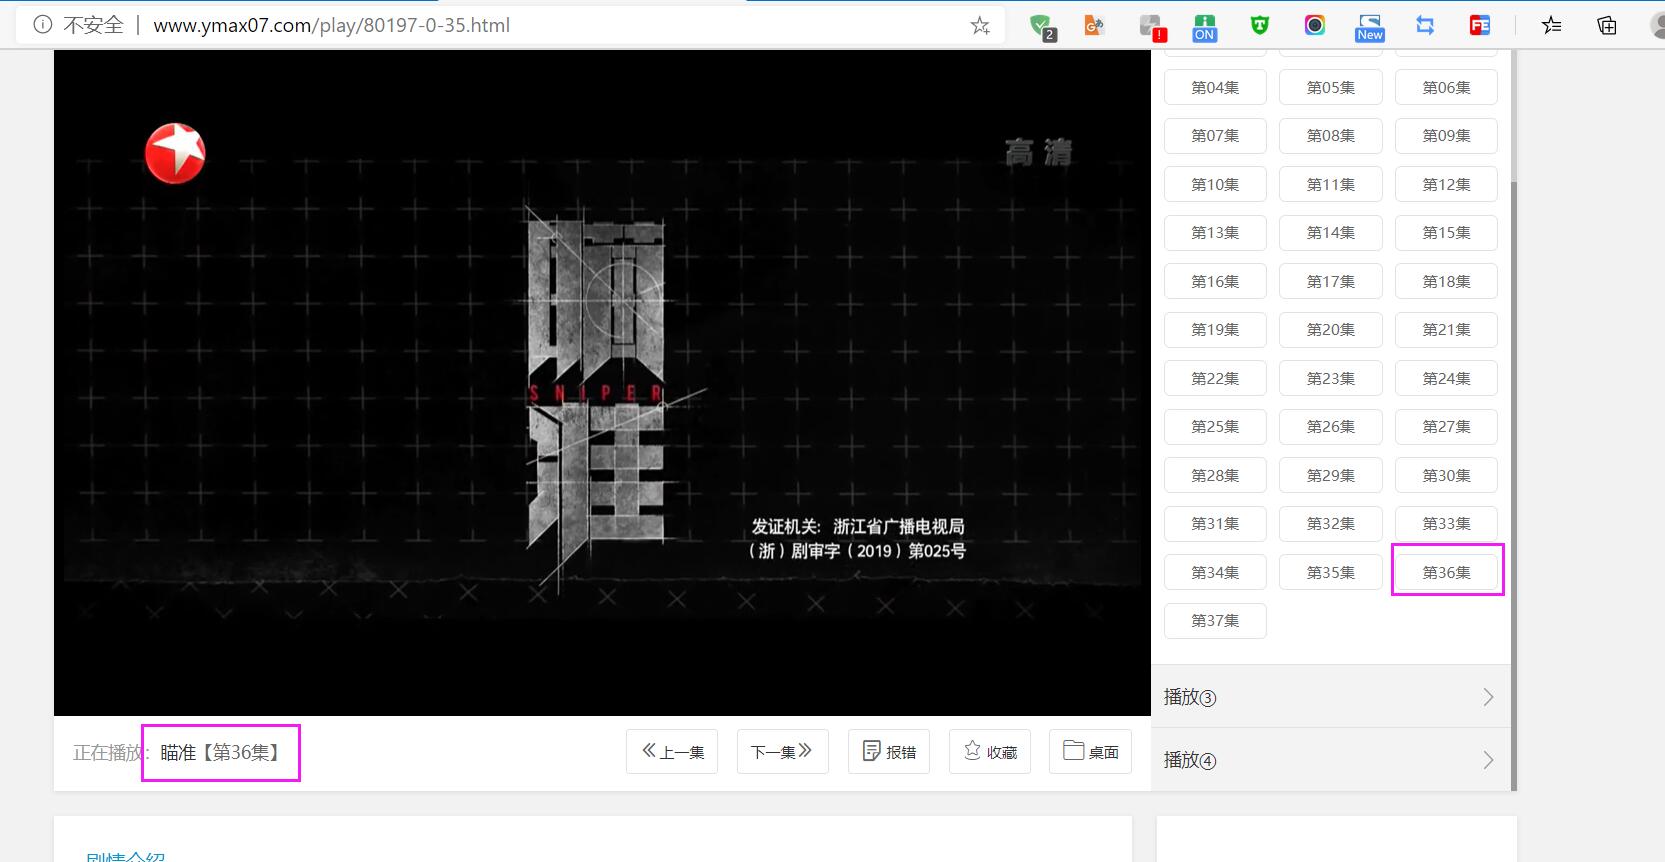
Task: Open the browser favorites list icon
Action: (x=1551, y=26)
